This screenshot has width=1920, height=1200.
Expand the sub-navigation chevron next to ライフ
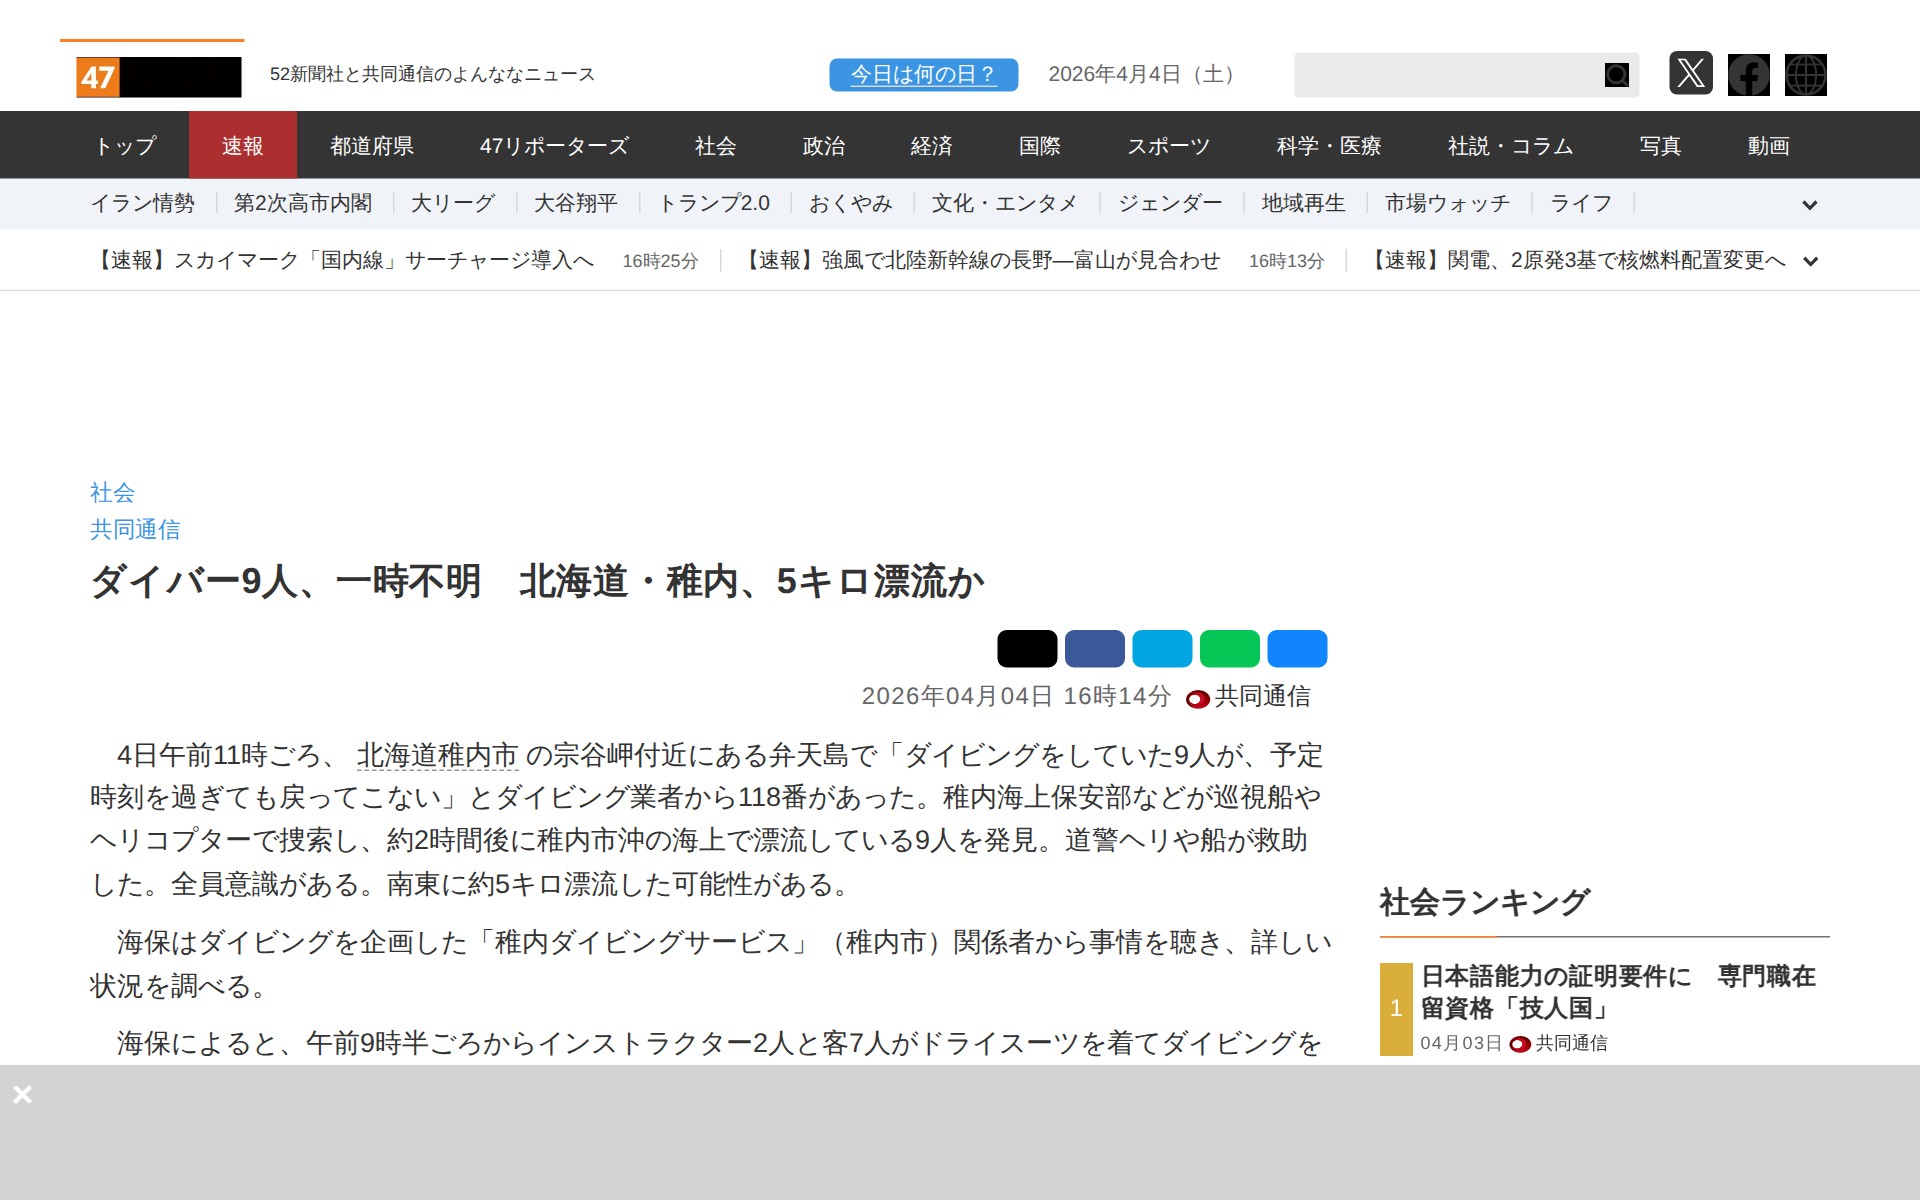point(1810,205)
